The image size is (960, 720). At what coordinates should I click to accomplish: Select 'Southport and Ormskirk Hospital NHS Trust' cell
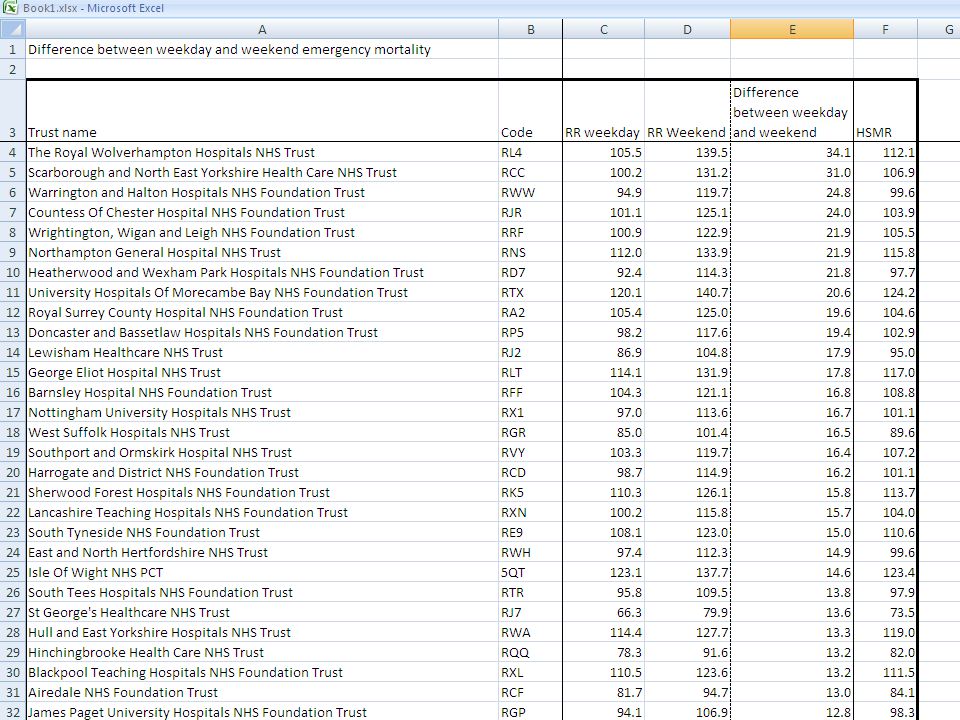click(x=262, y=452)
